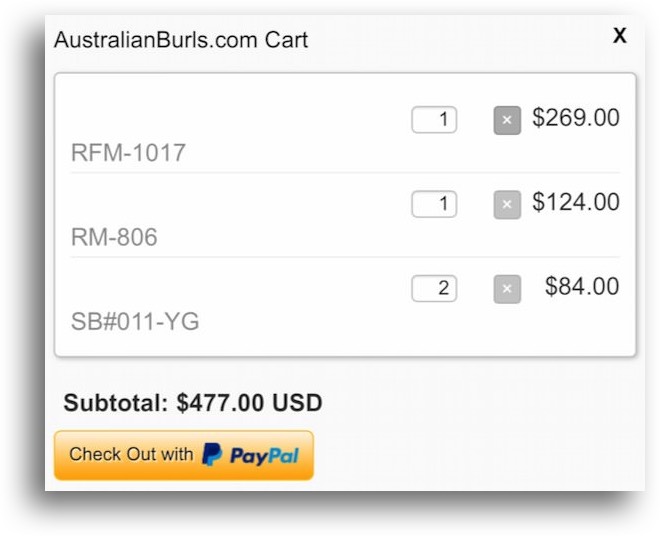Check Out with PayPal

point(184,455)
